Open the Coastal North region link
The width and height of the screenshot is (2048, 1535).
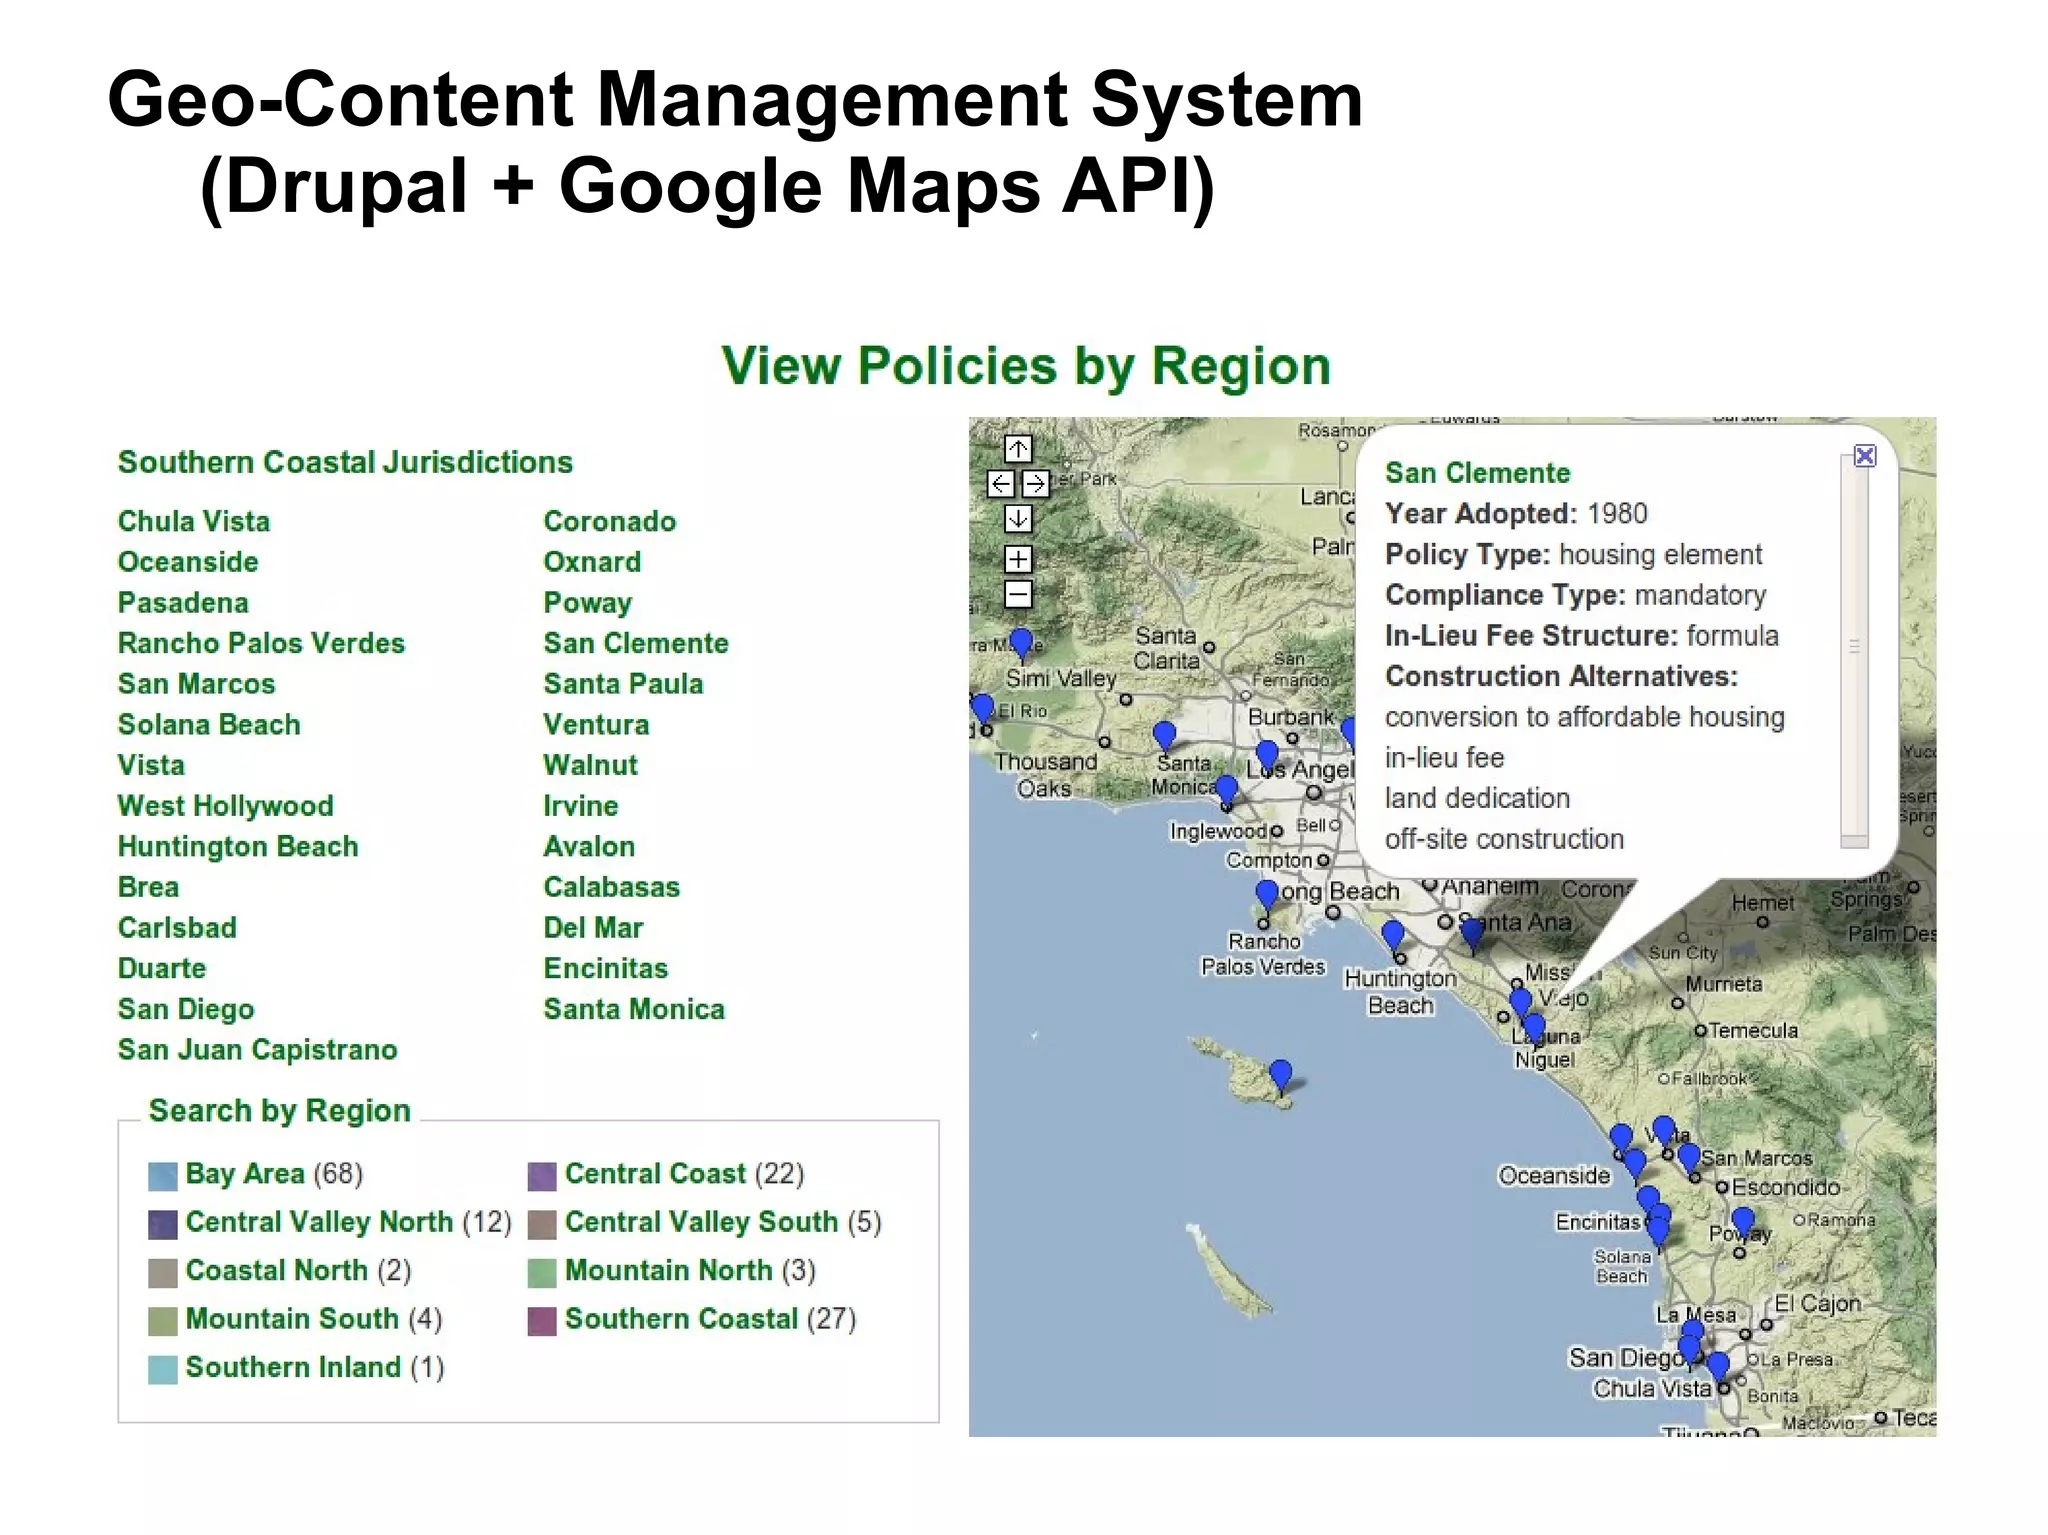coord(277,1270)
